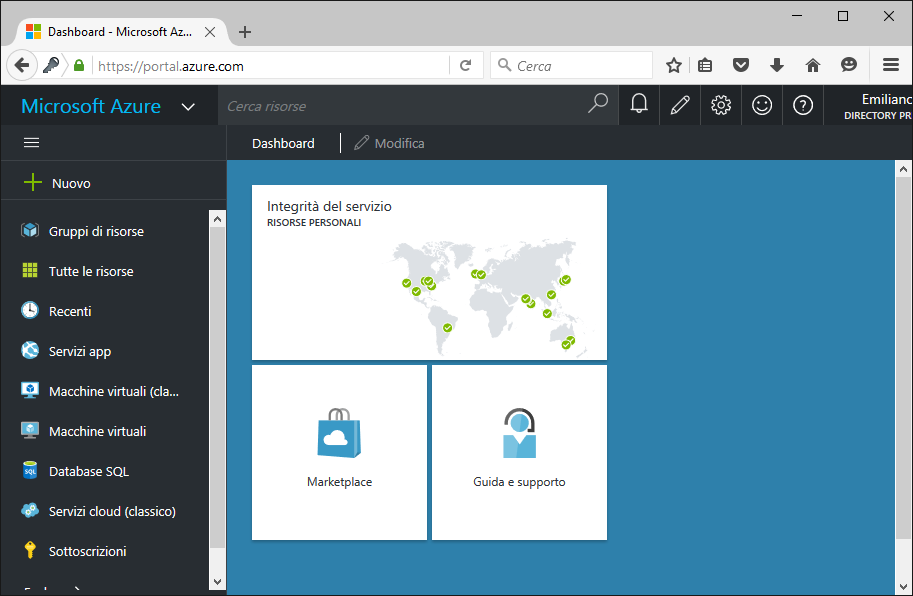Reload the page with the refresh icon

click(x=465, y=65)
